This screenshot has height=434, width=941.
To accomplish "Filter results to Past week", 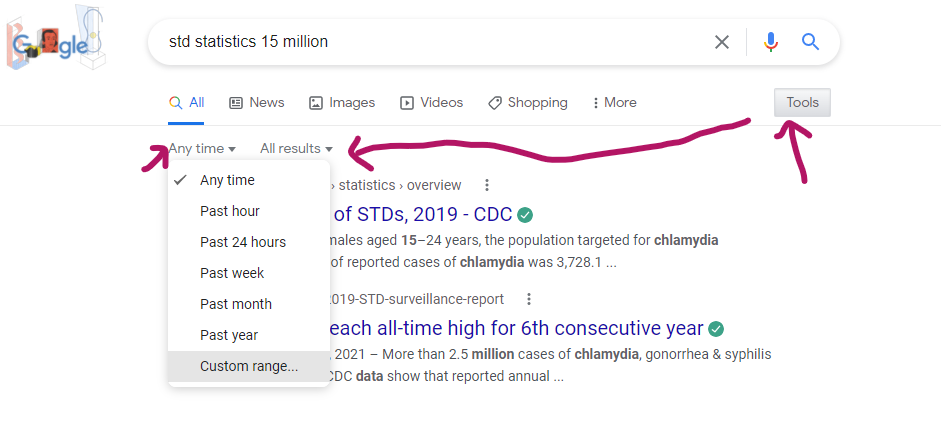I will tap(232, 273).
